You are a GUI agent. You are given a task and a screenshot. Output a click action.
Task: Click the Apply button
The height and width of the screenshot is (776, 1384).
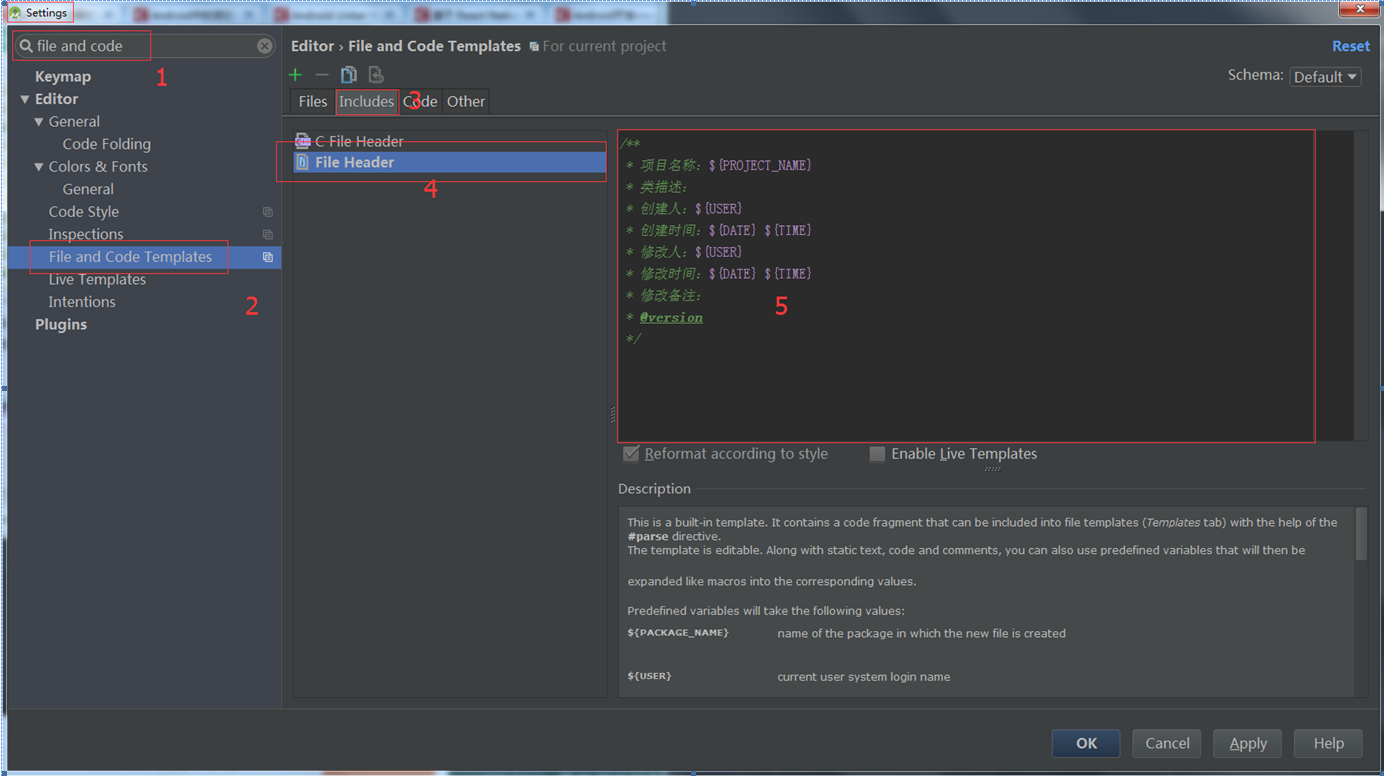[1247, 743]
